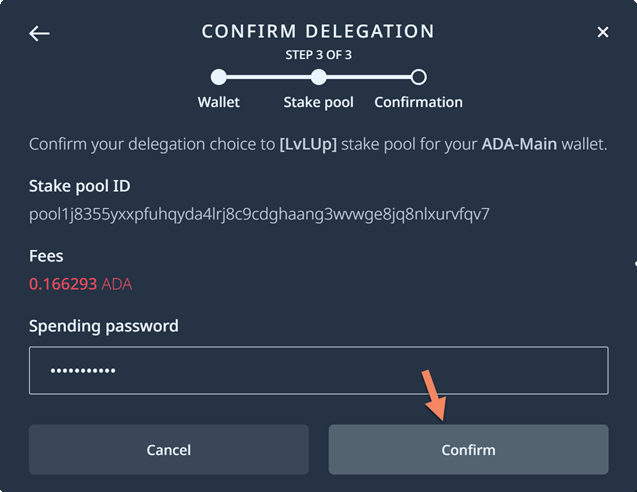Select the Confirmation step label
The height and width of the screenshot is (492, 637).
(418, 102)
